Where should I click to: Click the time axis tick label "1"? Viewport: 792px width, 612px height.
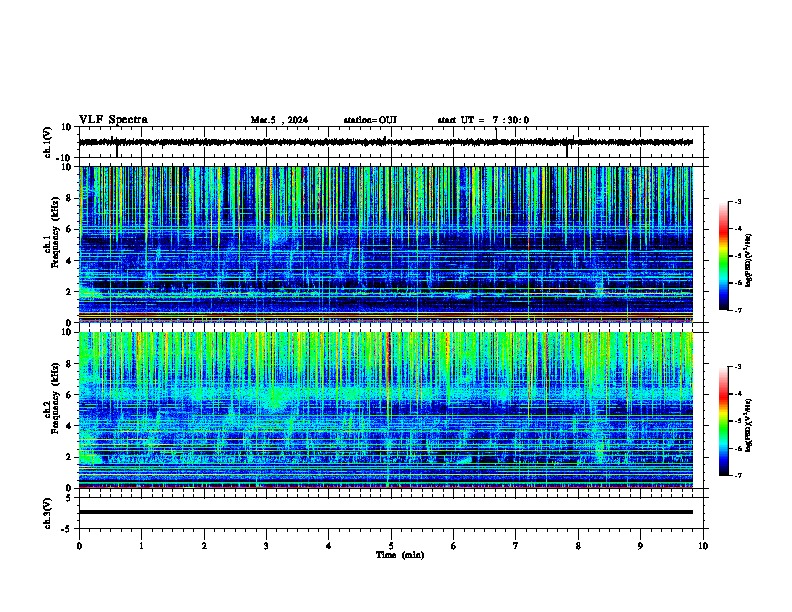pos(141,546)
